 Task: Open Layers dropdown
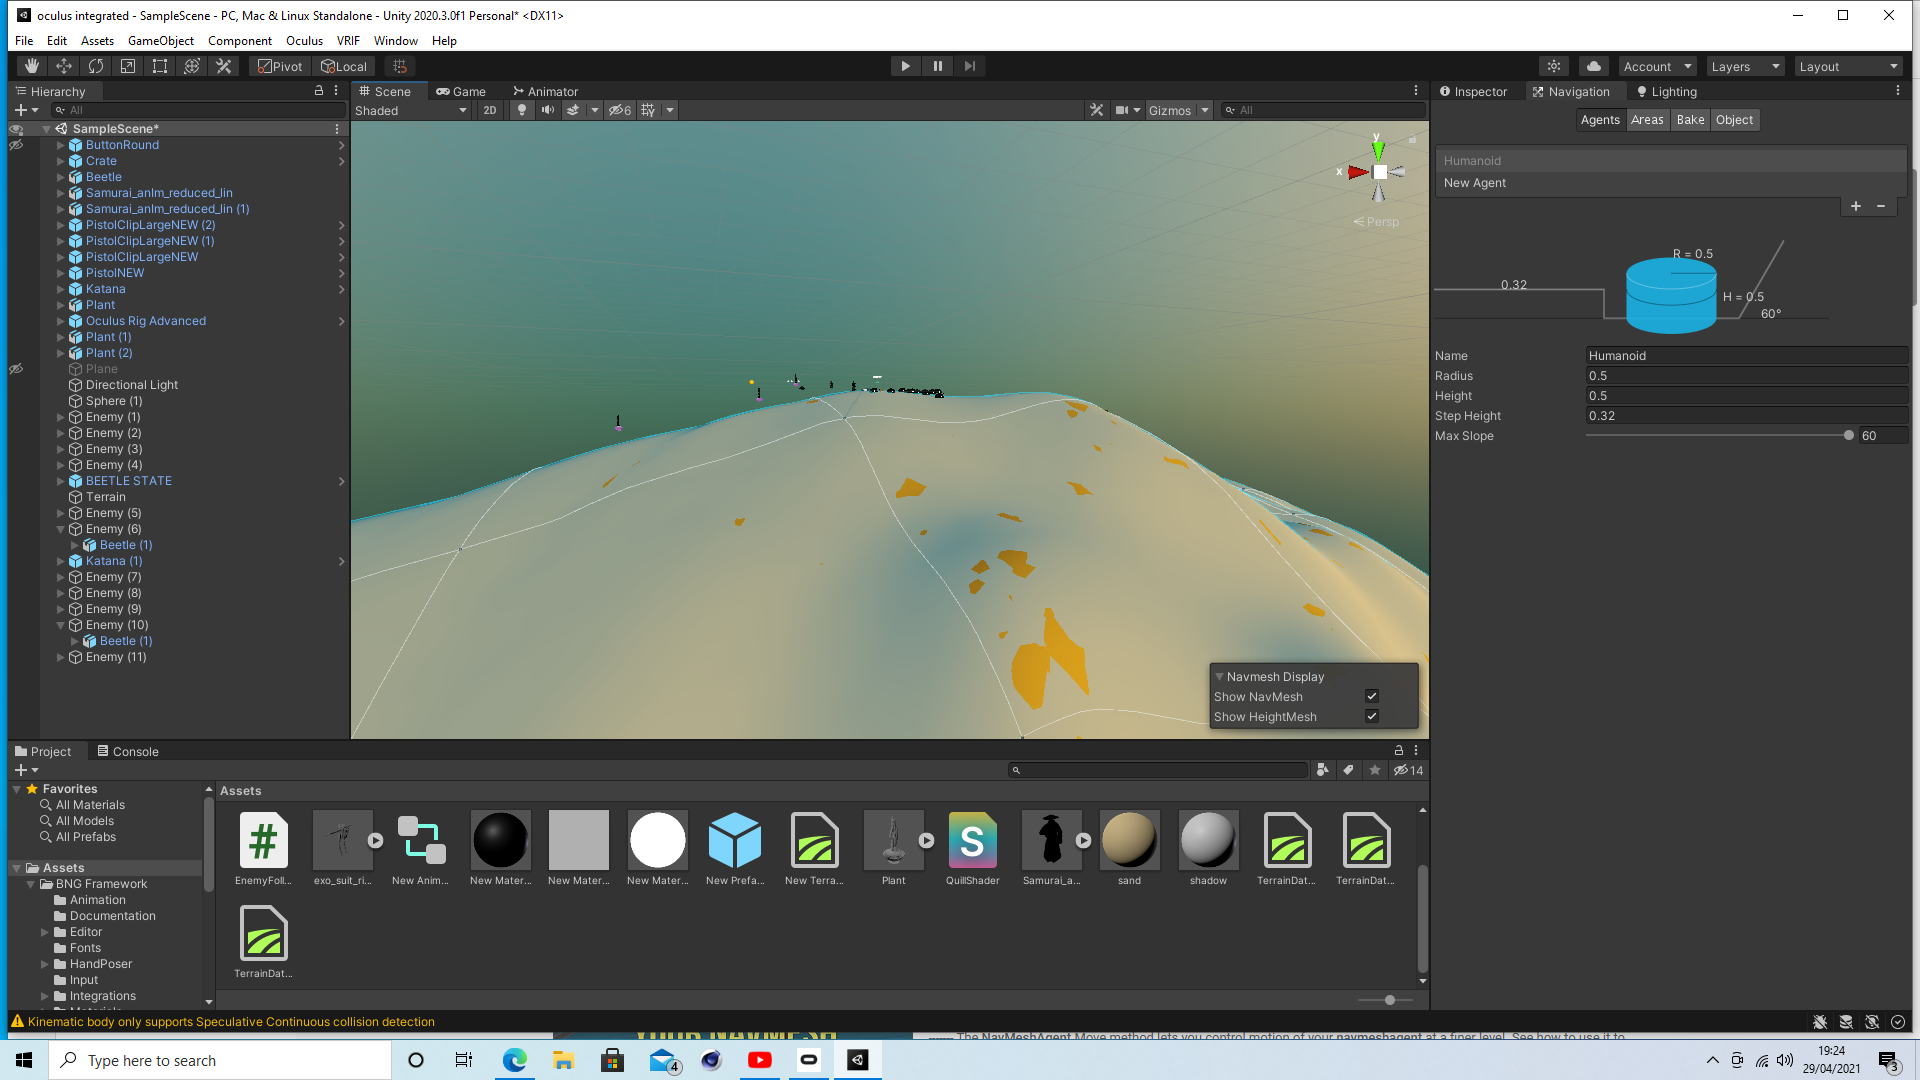point(1745,66)
